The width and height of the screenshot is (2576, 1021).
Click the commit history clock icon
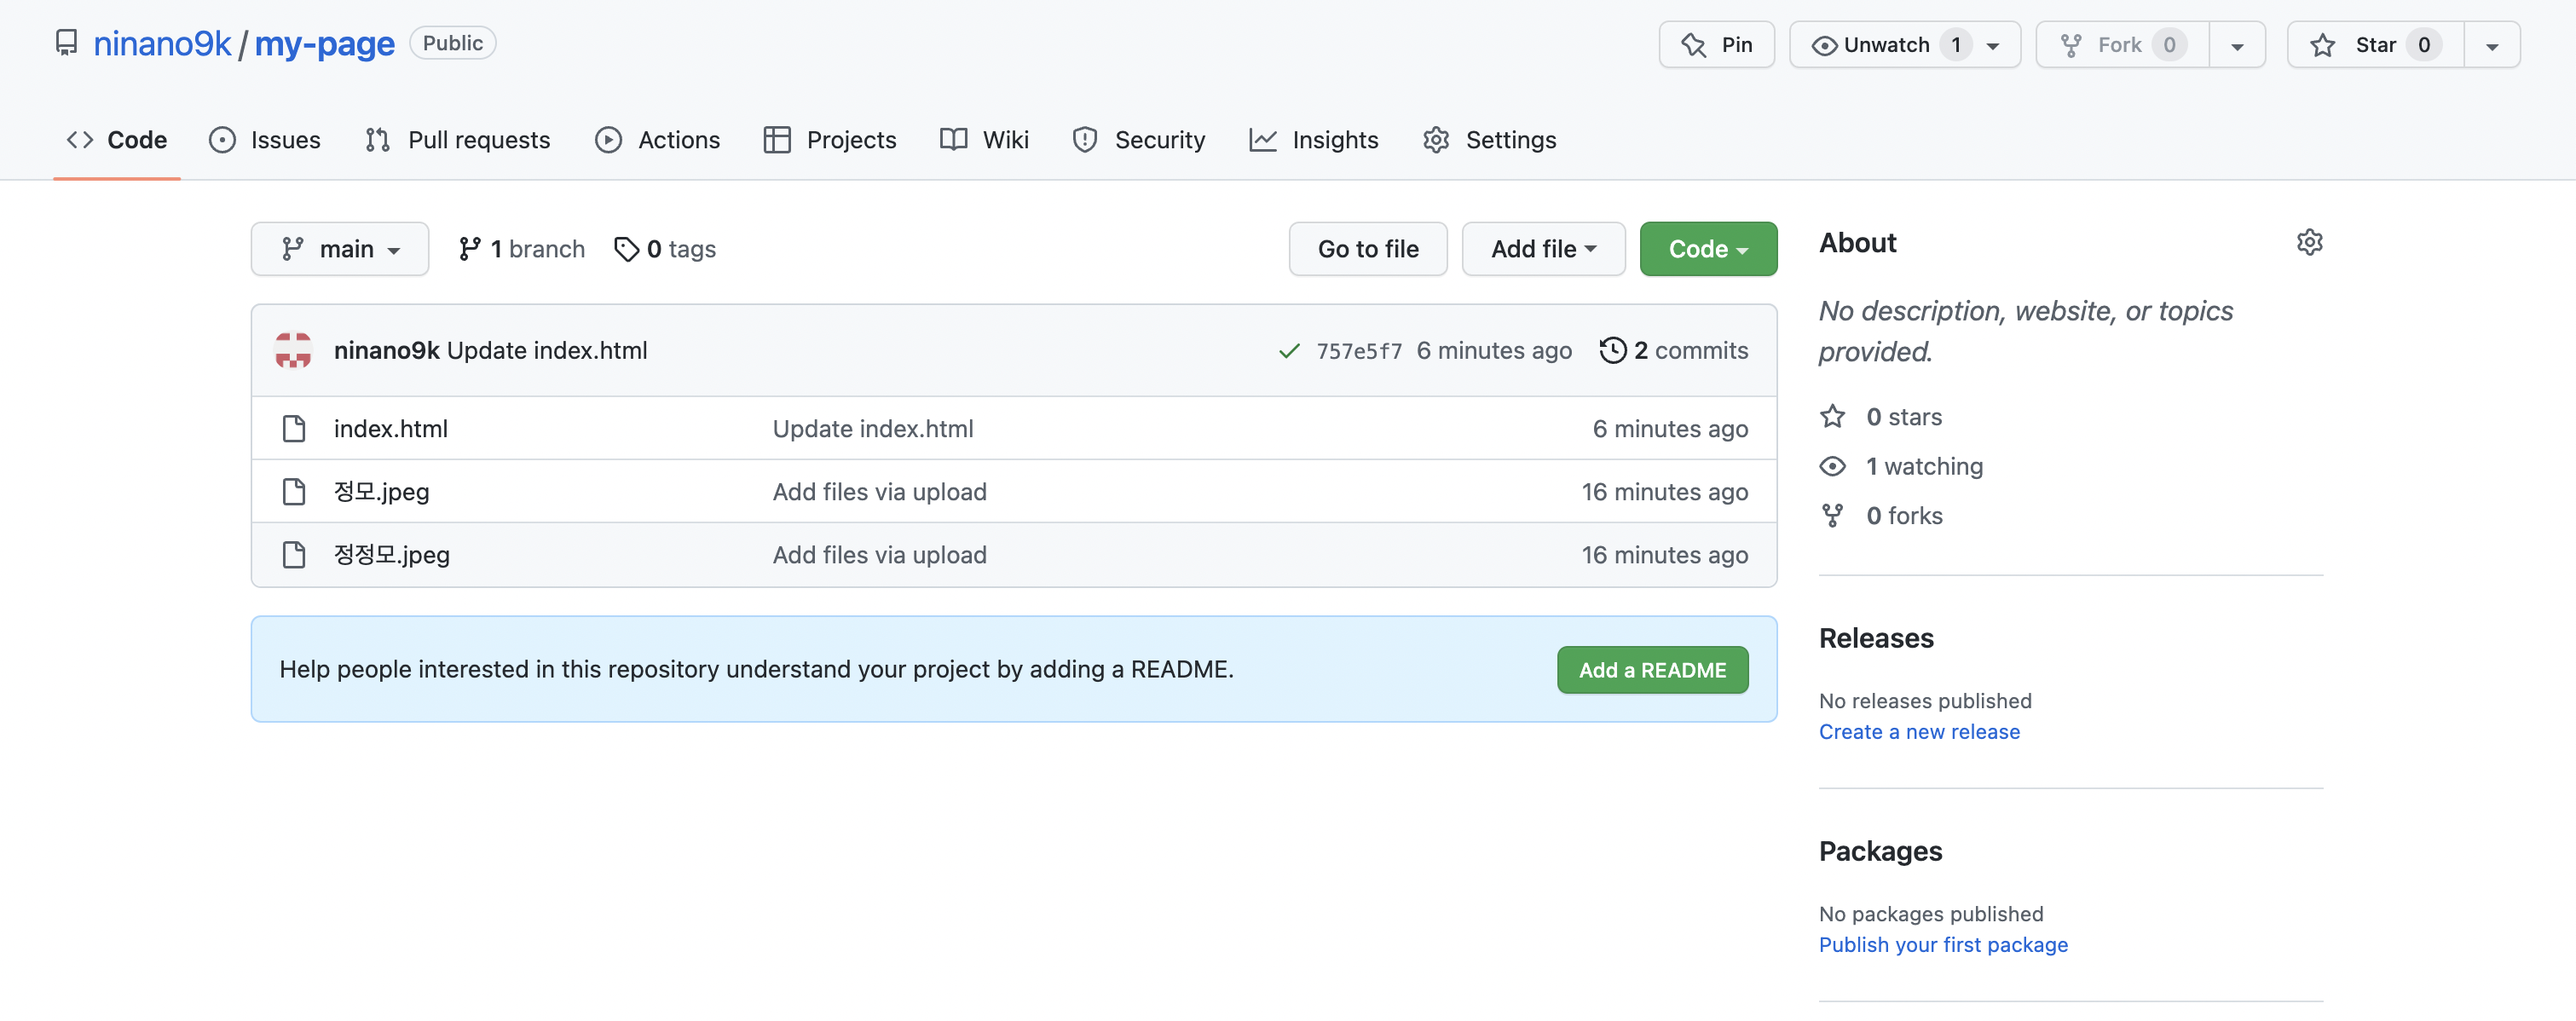click(x=1612, y=350)
